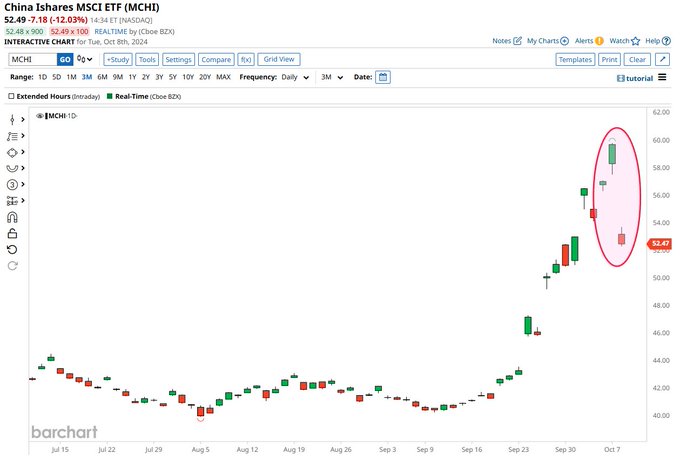Open the tutorial link

635,78
